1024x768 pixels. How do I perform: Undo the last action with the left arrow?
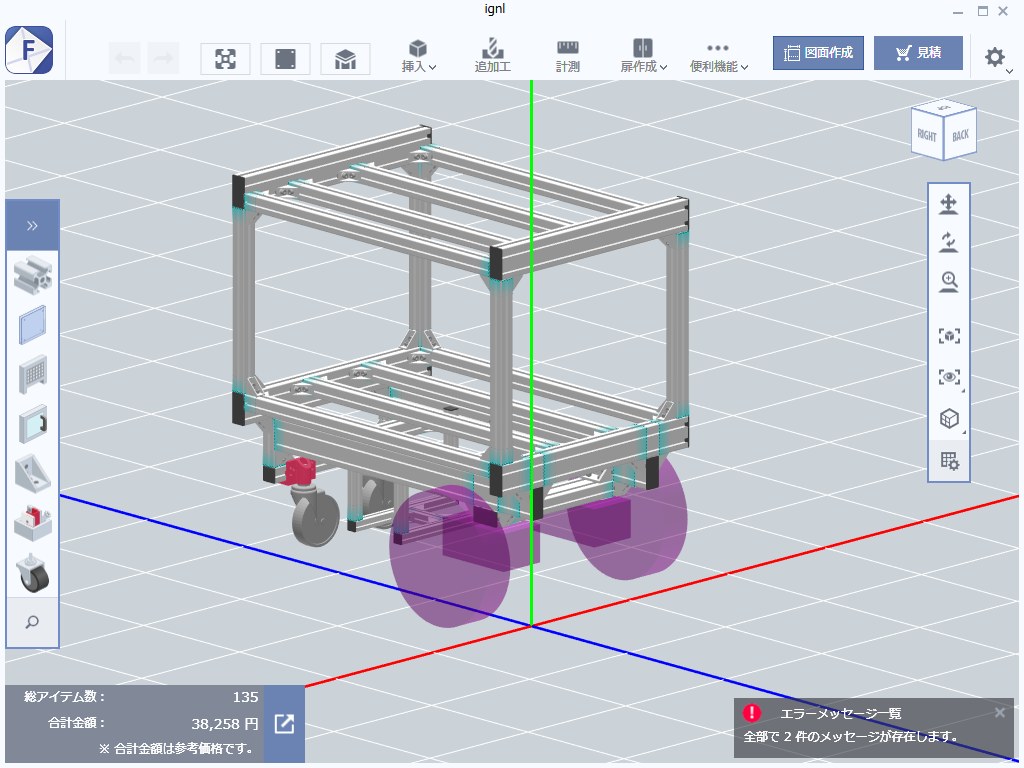click(x=124, y=59)
